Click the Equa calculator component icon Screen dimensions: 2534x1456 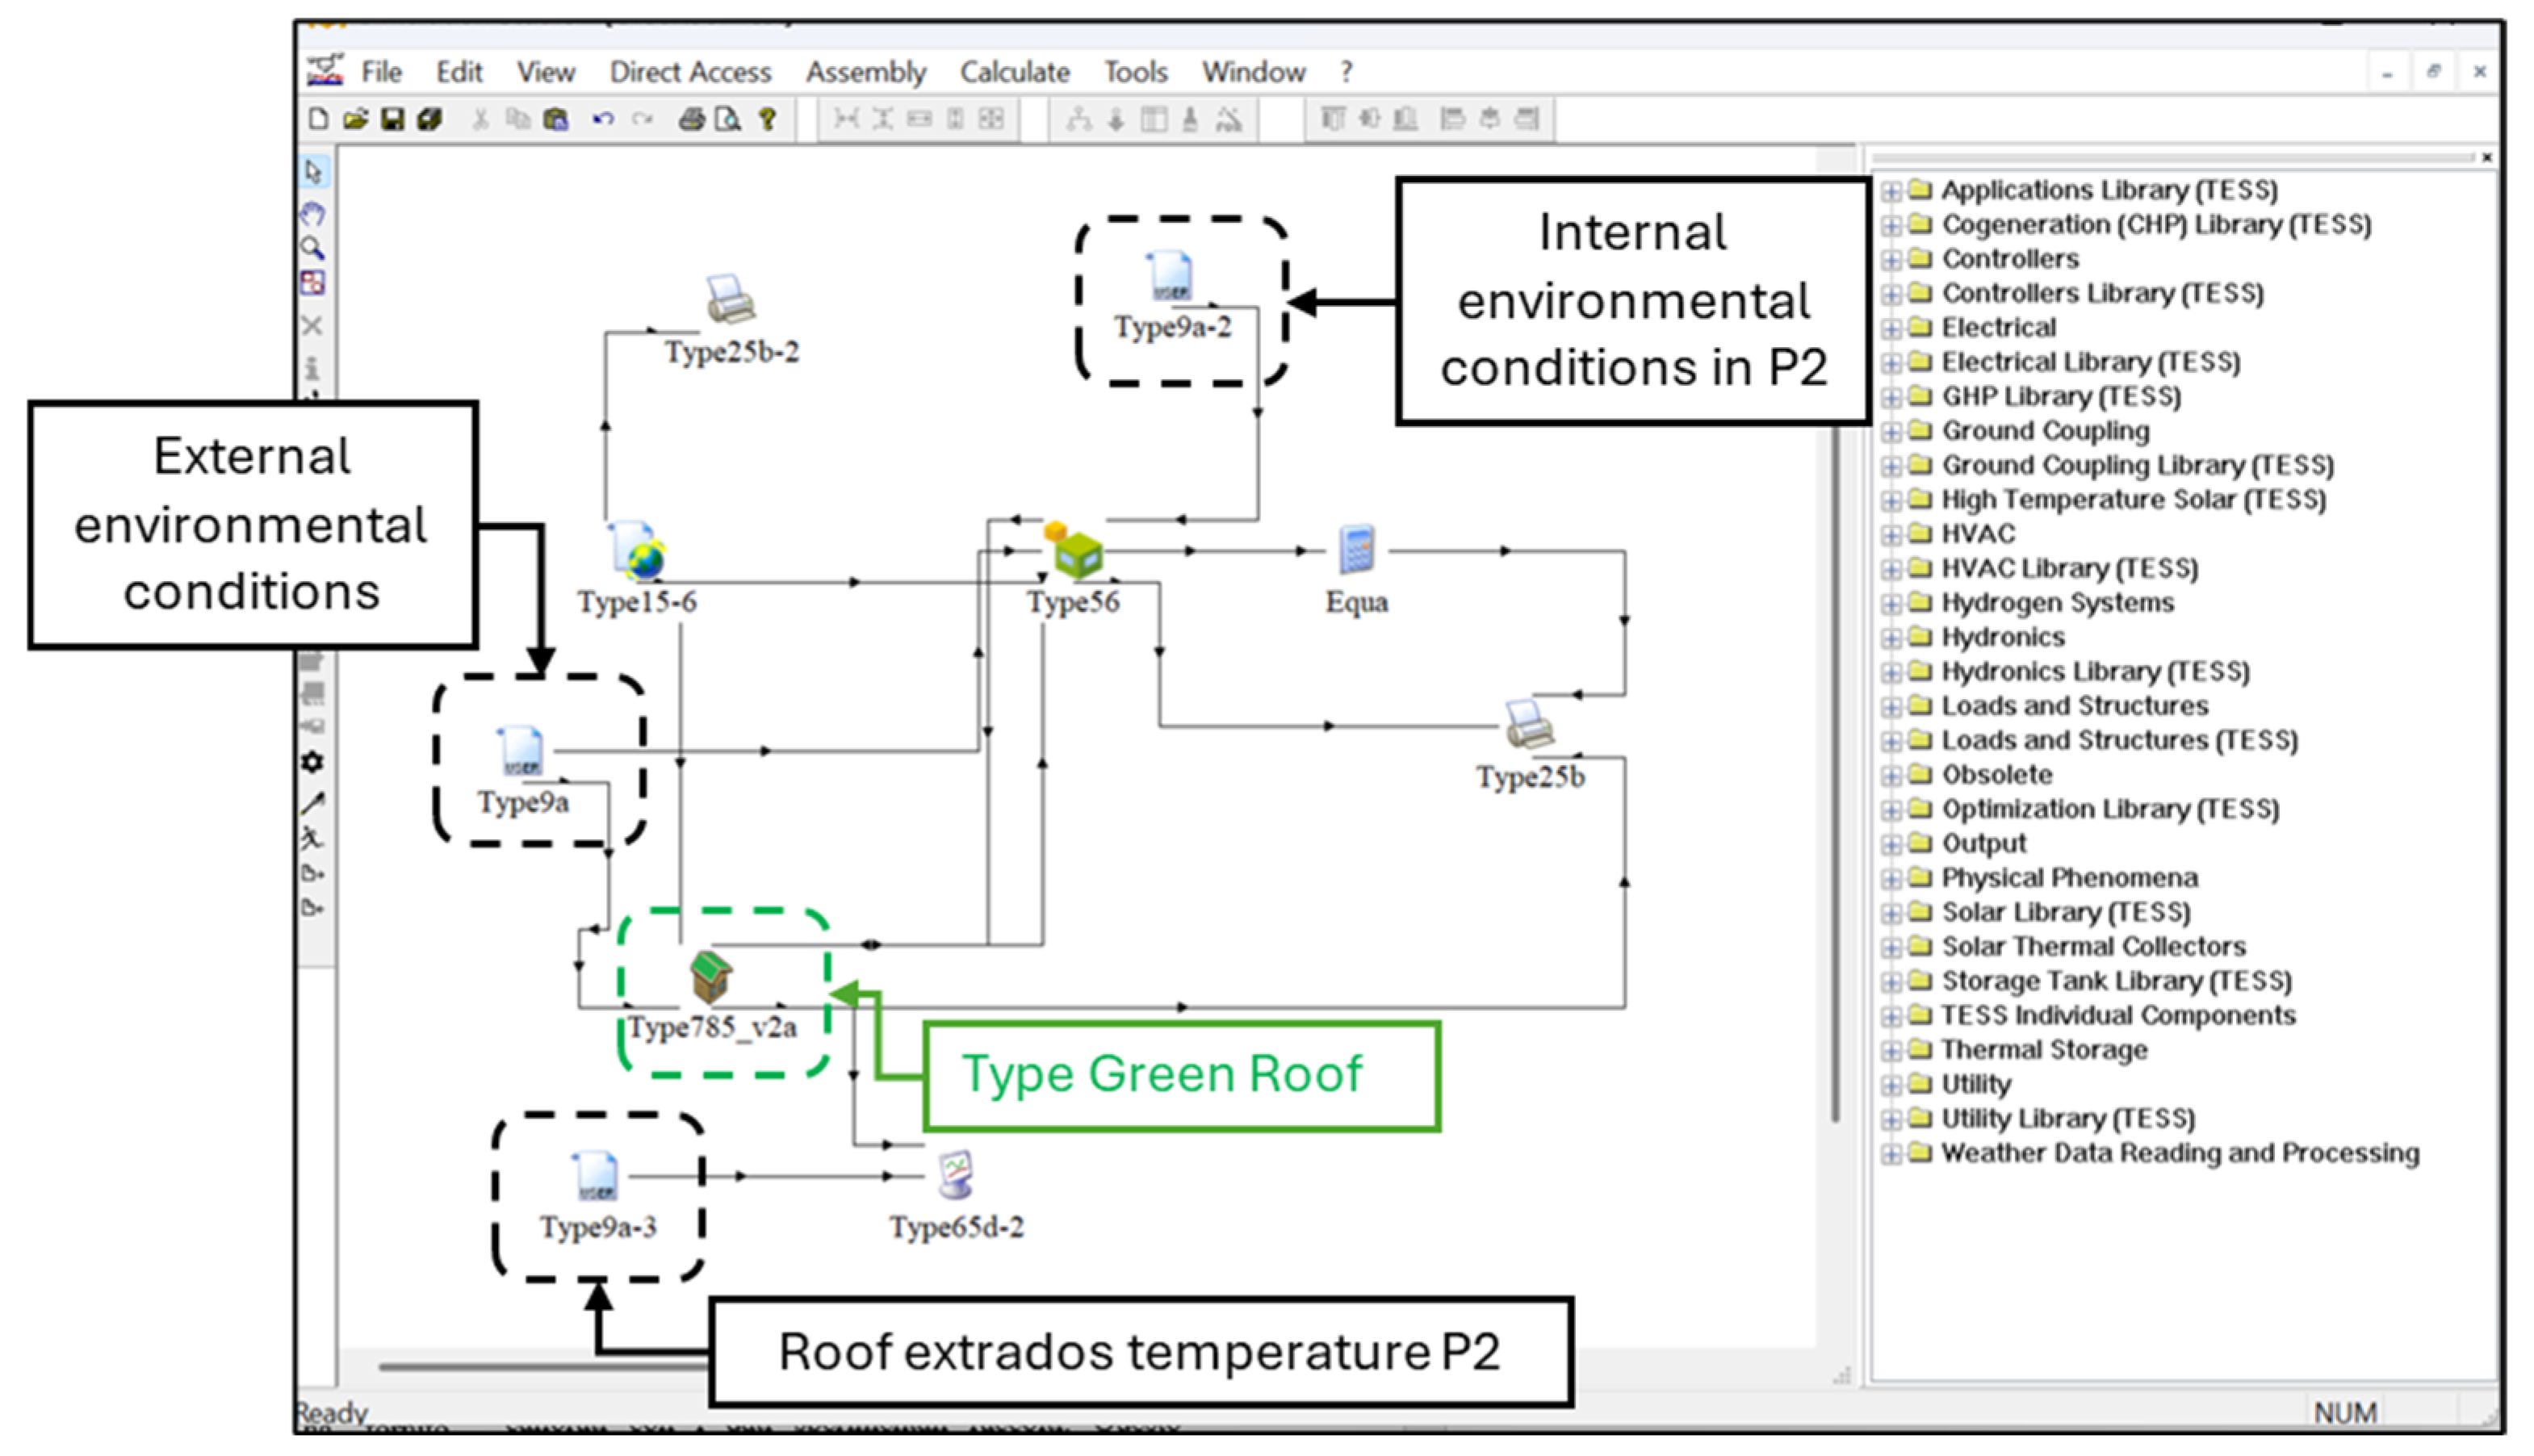[x=1356, y=550]
